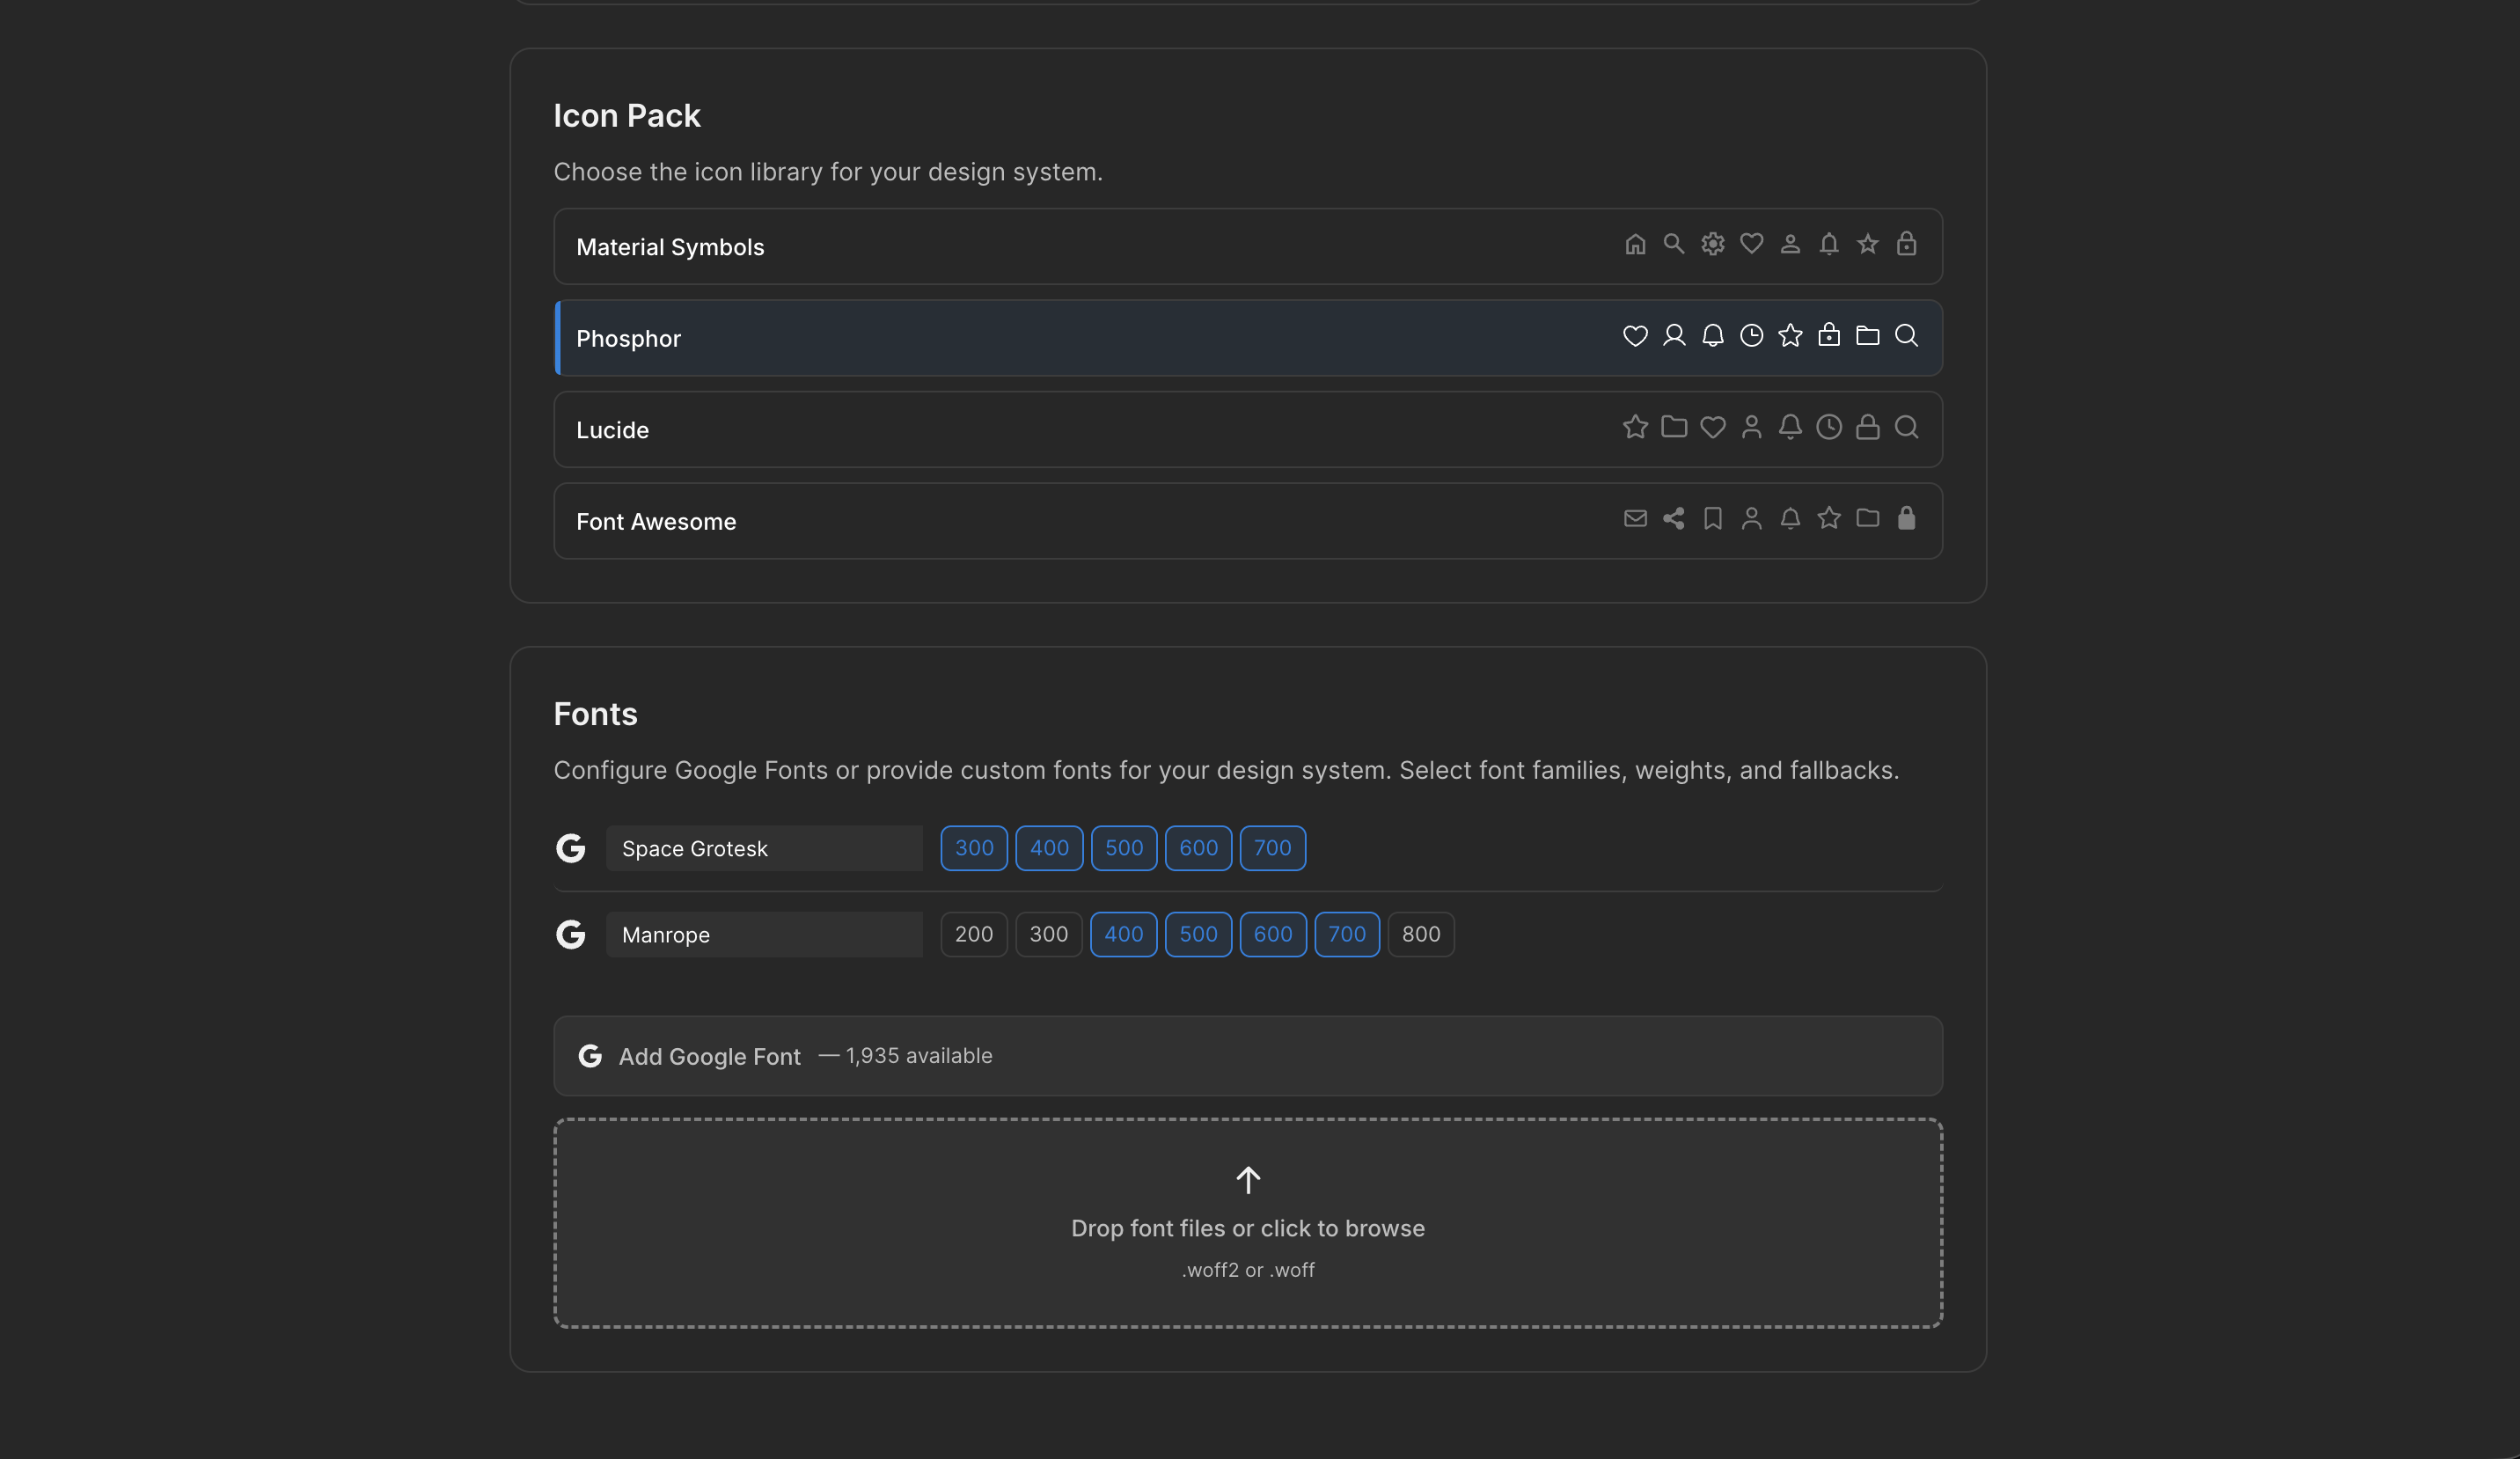Disable the 400 weight for Space Grotesk
The image size is (2520, 1459).
click(1048, 847)
